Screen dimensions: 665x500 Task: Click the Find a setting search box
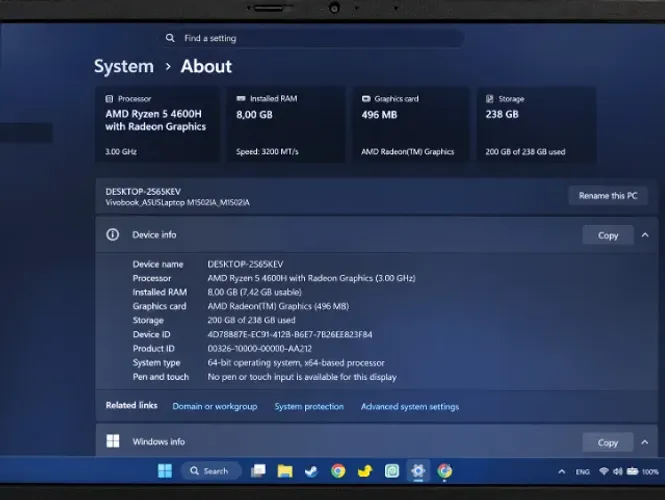[312, 38]
